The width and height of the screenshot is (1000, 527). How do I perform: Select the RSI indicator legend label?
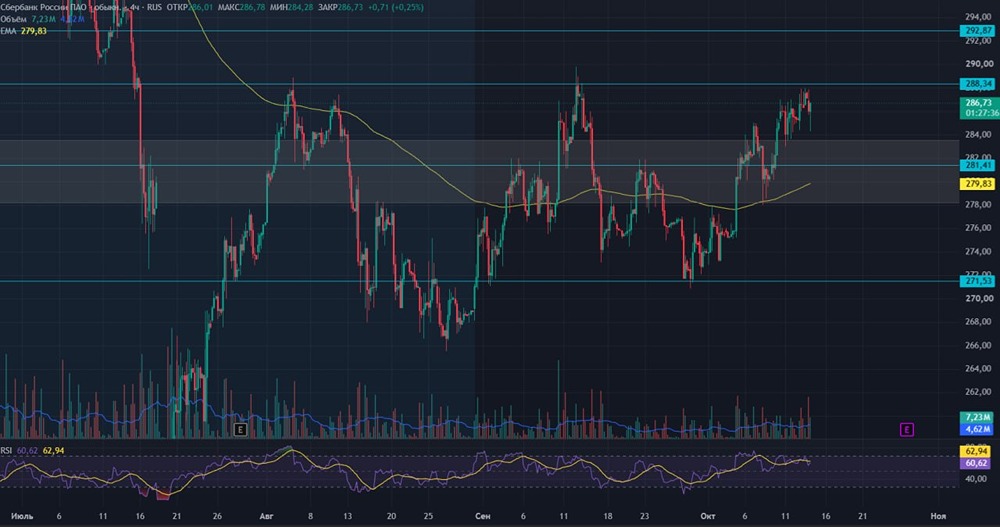click(x=6, y=450)
